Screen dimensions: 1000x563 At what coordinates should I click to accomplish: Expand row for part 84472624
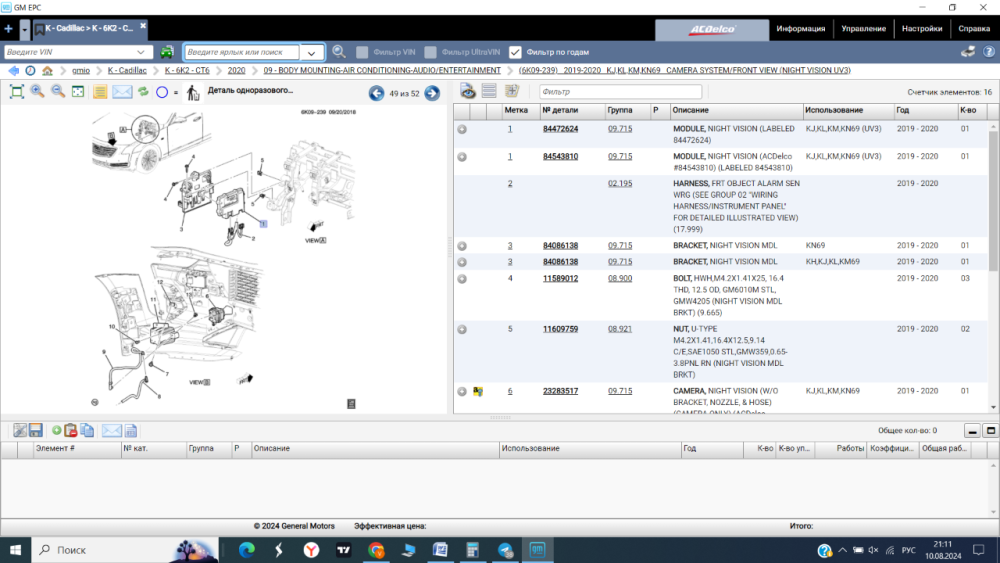pos(462,129)
